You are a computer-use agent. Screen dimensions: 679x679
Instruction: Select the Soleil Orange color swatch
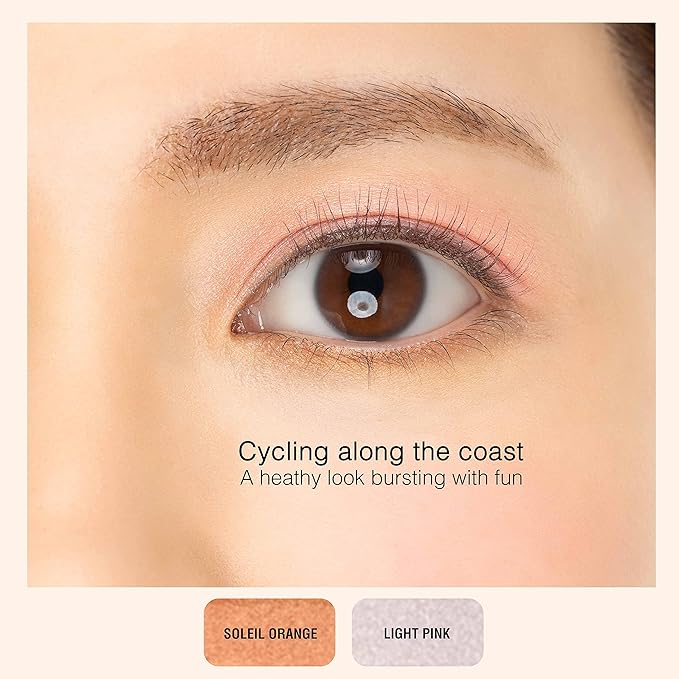[269, 632]
